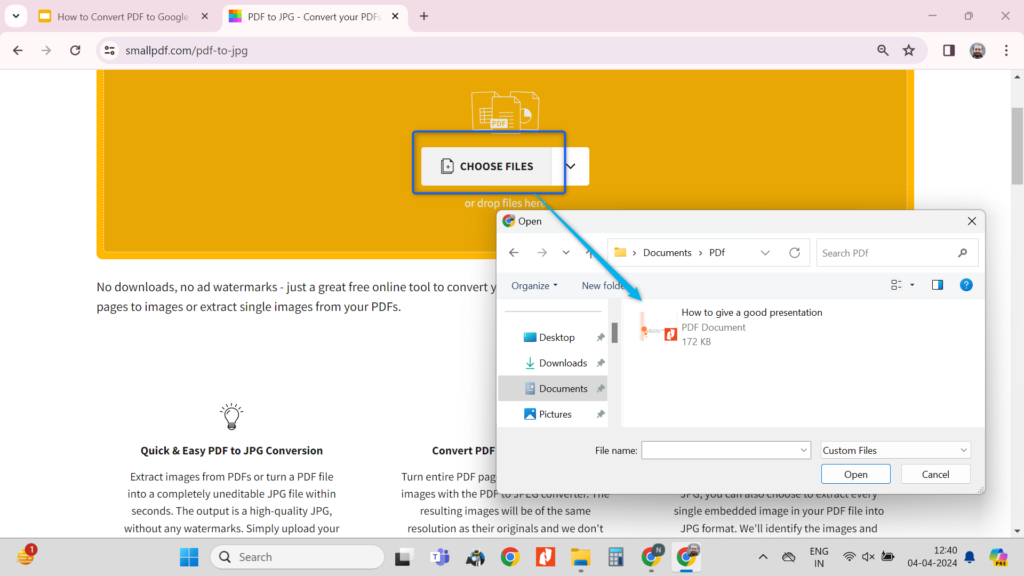Cancel the Open file dialog

coord(935,473)
